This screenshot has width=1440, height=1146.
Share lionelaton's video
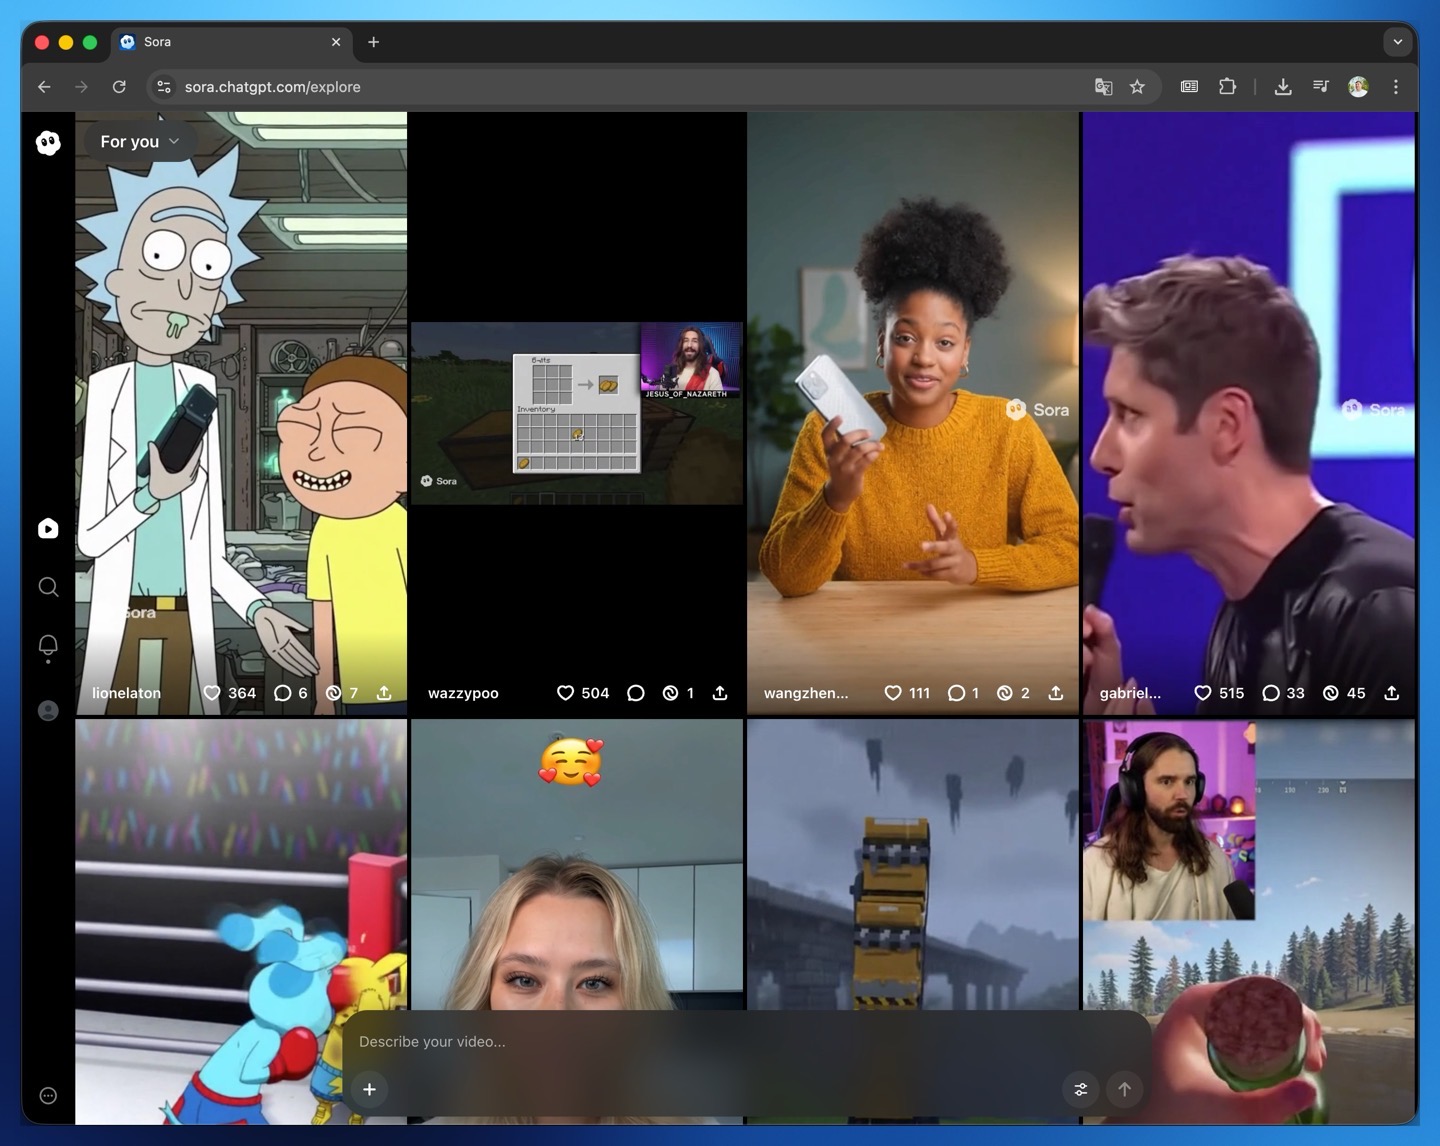tap(384, 693)
